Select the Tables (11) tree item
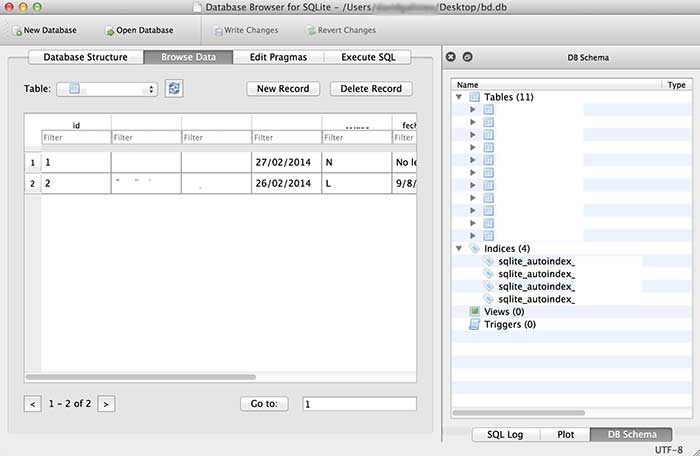The width and height of the screenshot is (700, 456). [x=509, y=97]
